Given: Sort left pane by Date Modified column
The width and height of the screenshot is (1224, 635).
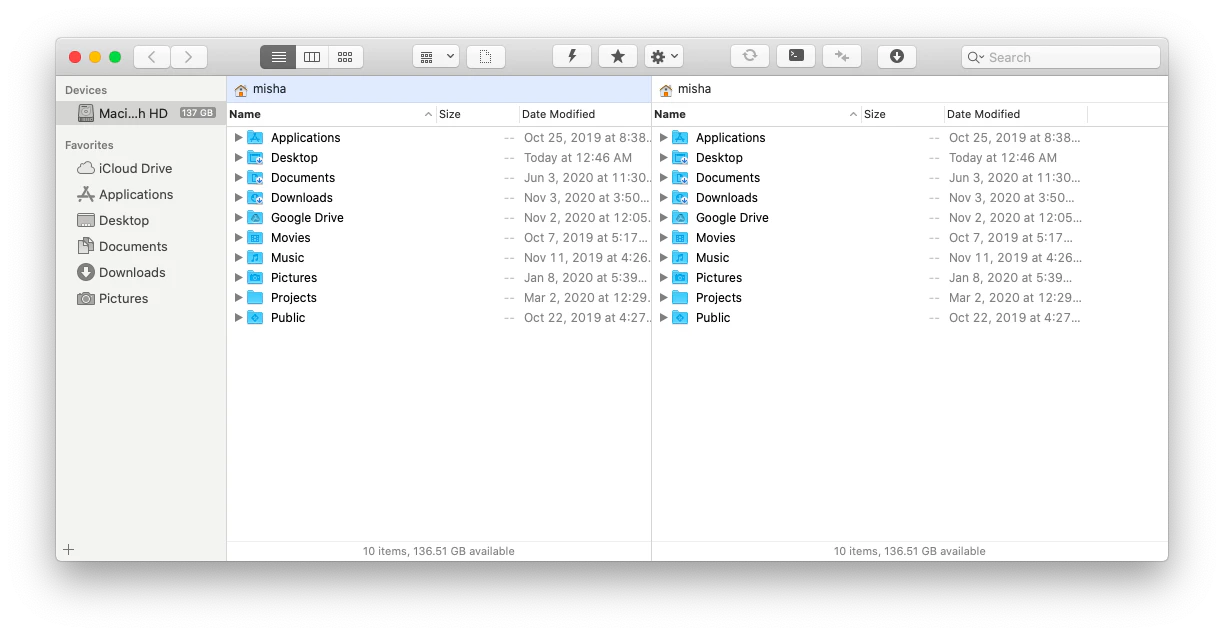Looking at the screenshot, I should point(558,114).
